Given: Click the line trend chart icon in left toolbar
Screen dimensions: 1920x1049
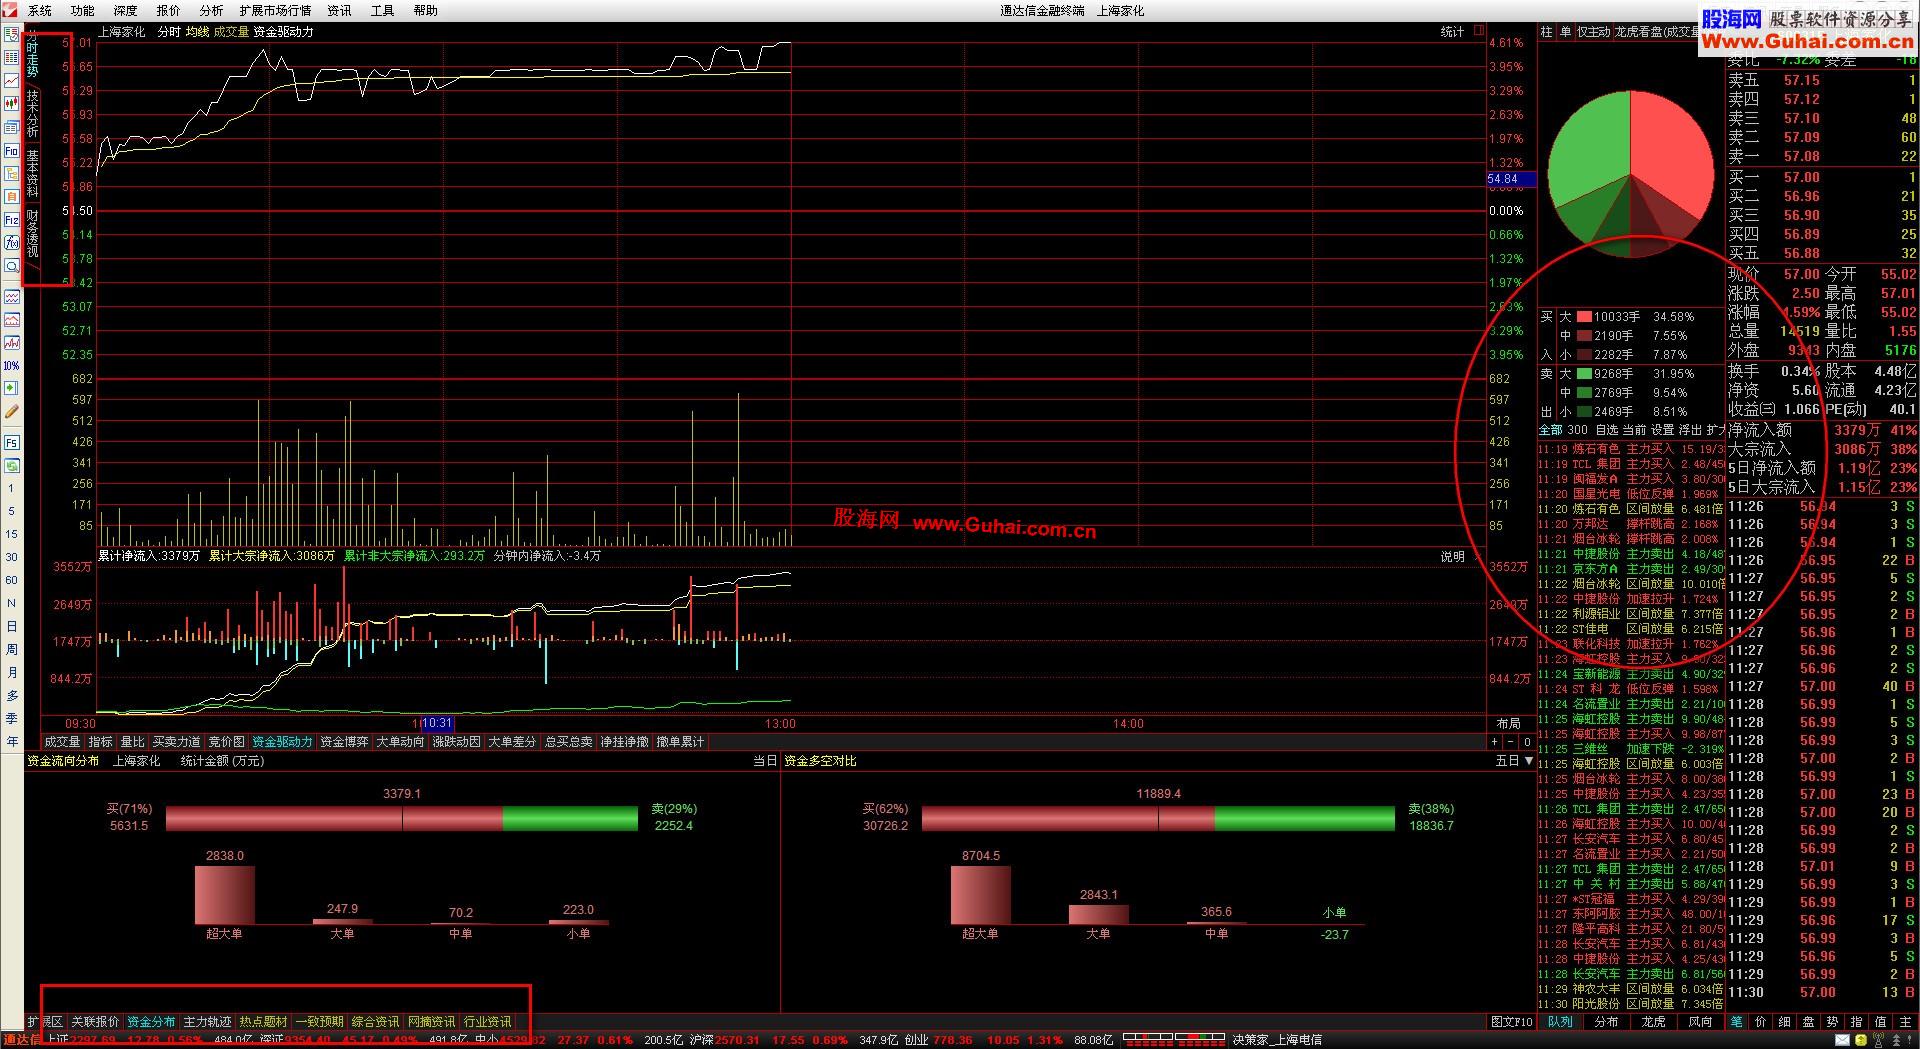Looking at the screenshot, I should [x=11, y=80].
